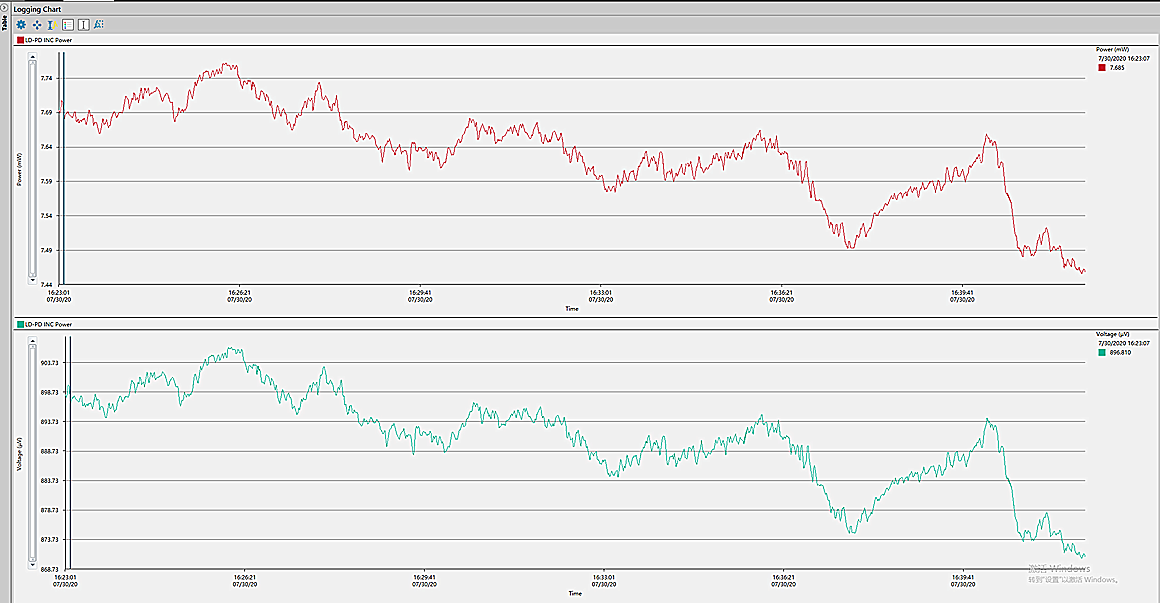Click the red LD-PD INC Power series square
The height and width of the screenshot is (603, 1160).
[19, 40]
